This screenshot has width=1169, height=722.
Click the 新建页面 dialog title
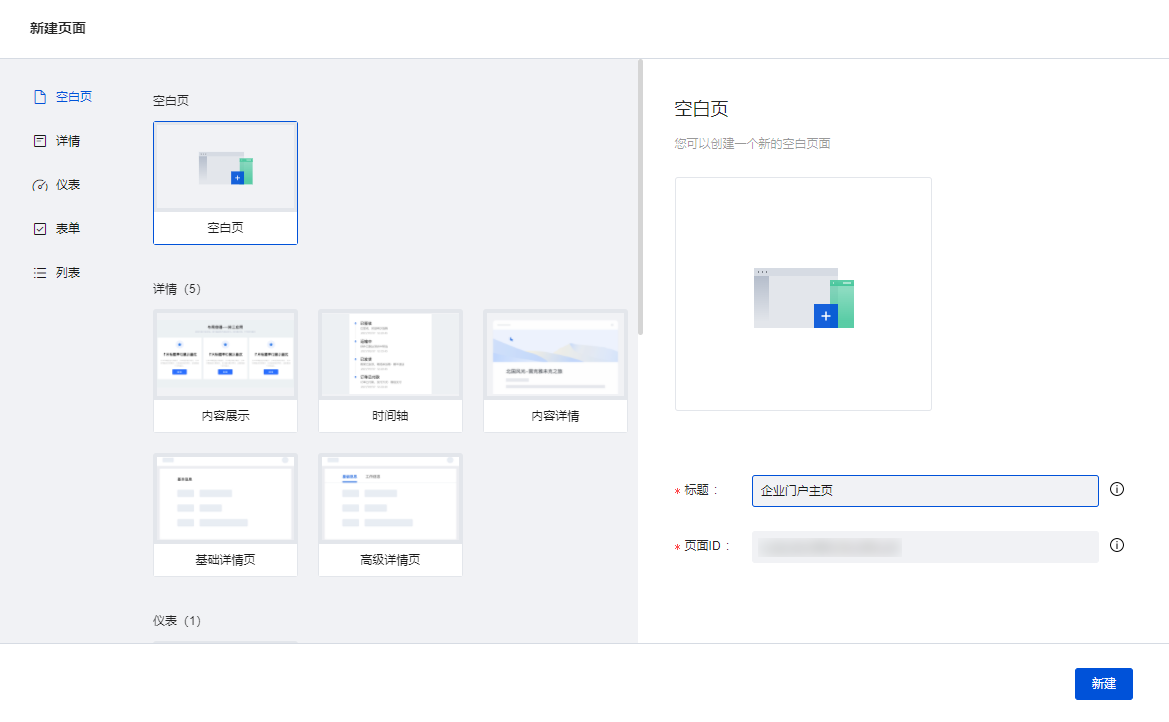tap(57, 28)
